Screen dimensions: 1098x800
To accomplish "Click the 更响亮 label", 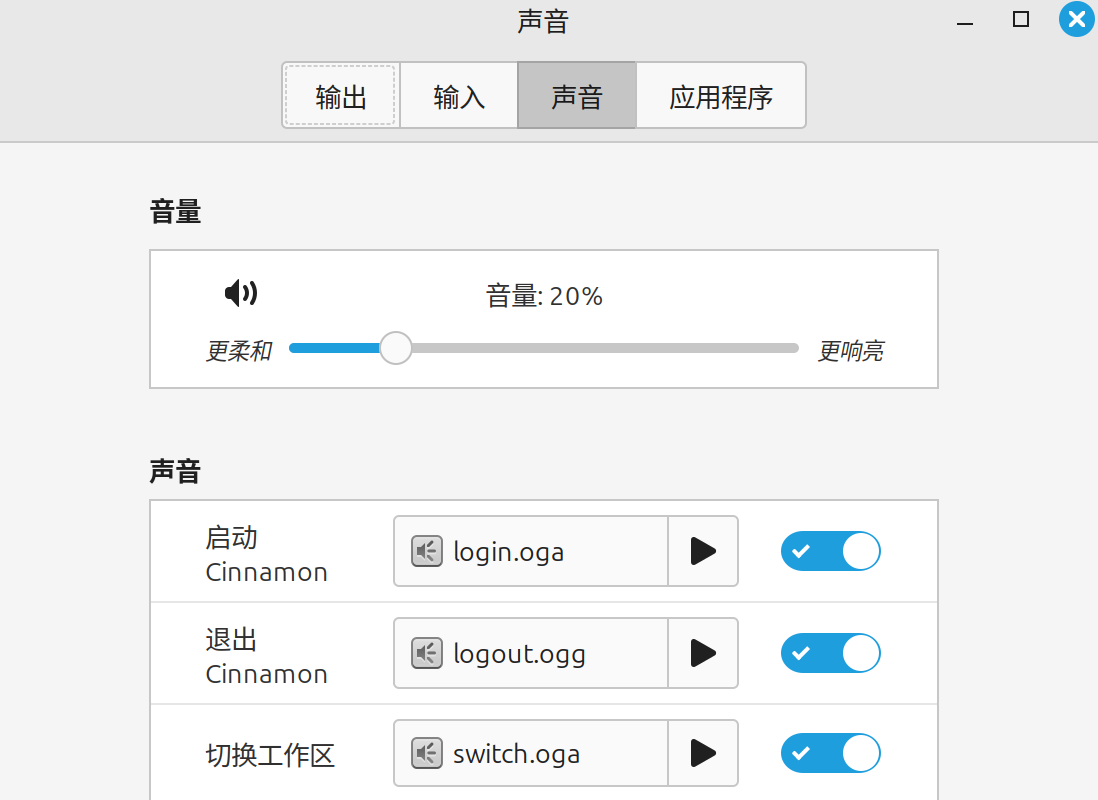I will click(x=851, y=350).
